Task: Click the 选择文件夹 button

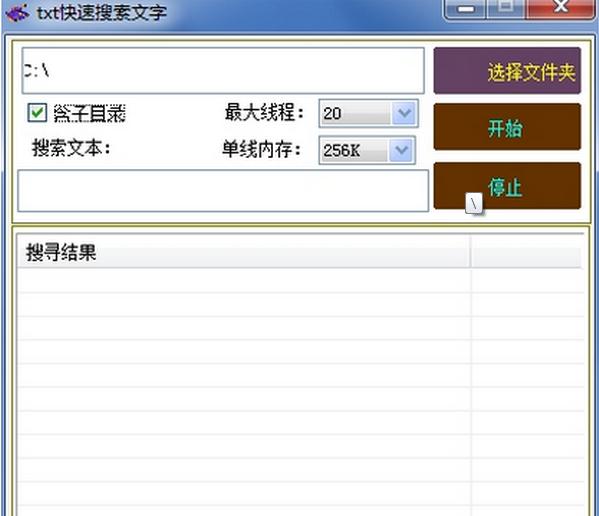Action: (507, 71)
